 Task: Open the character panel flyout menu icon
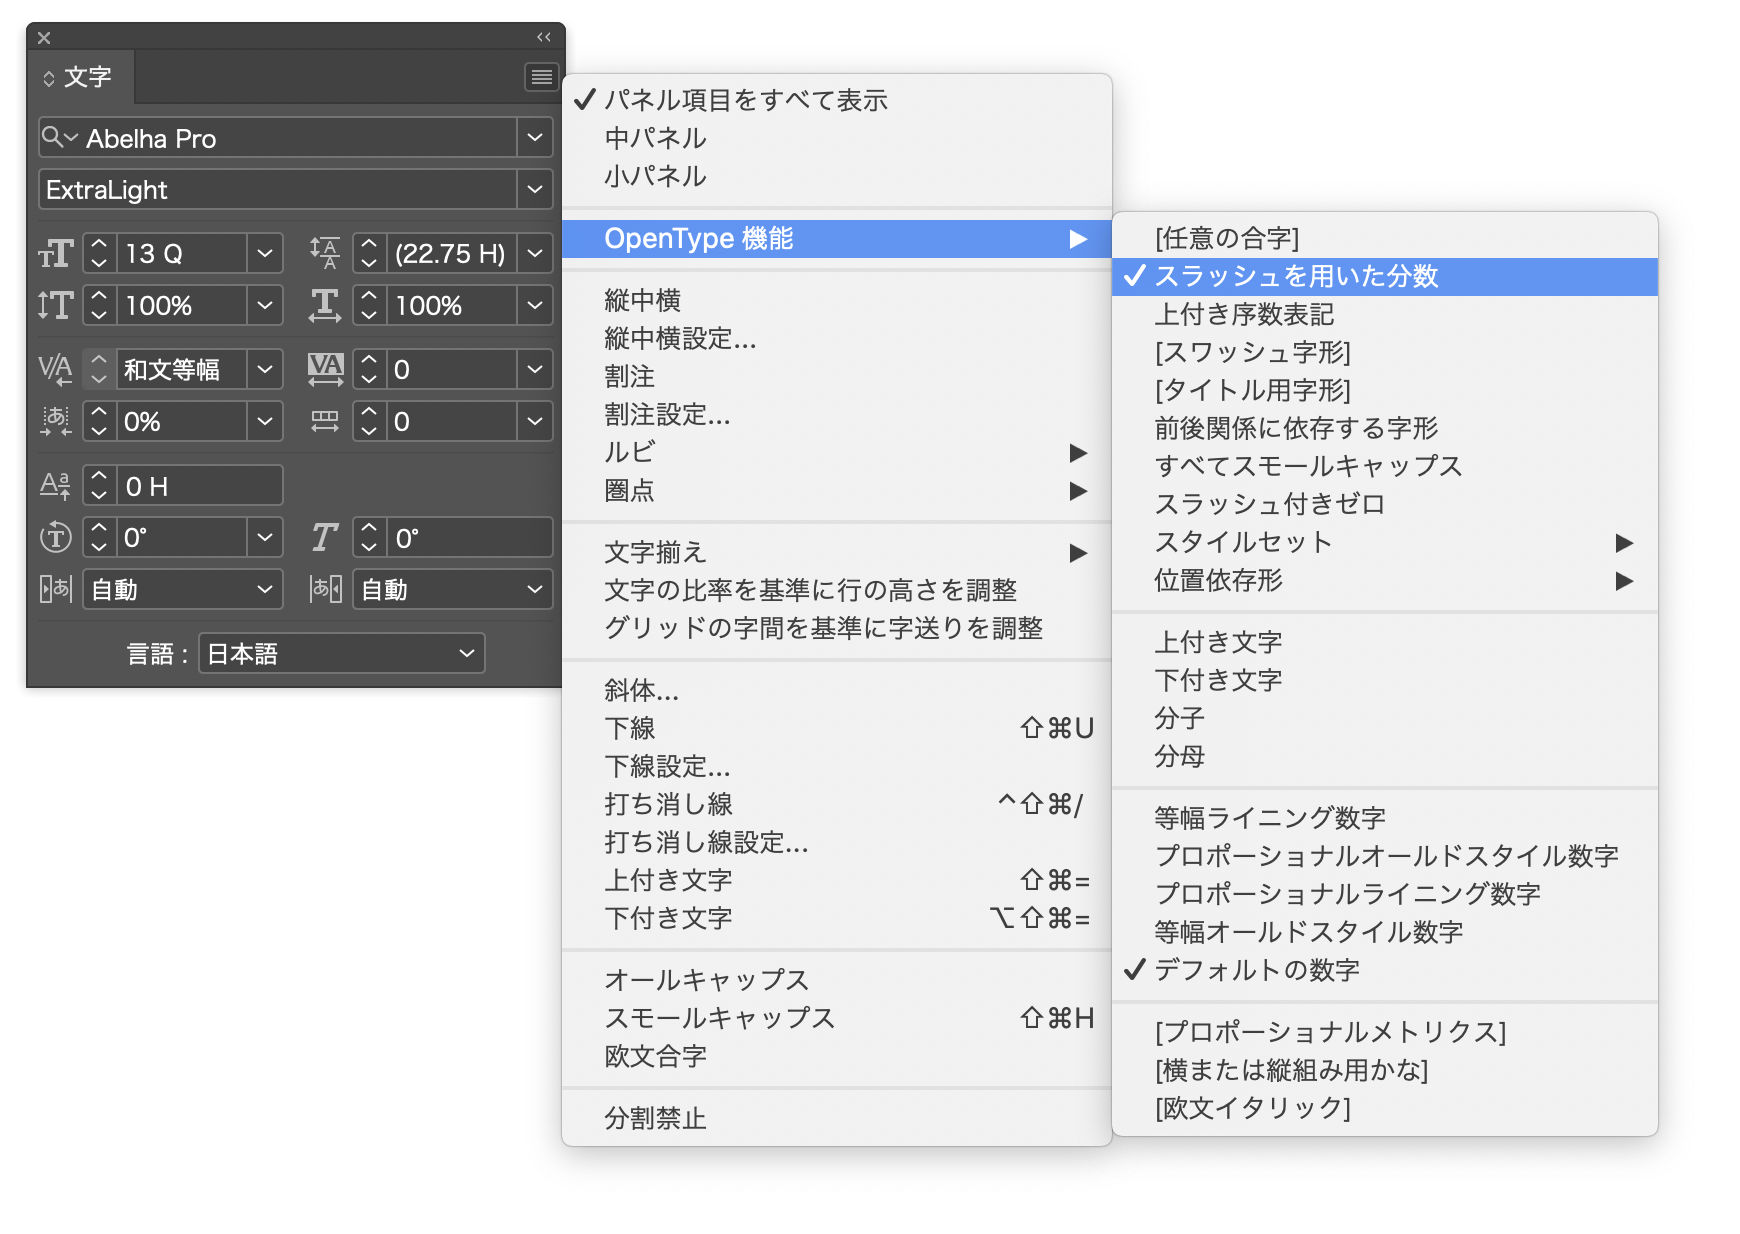coord(541,77)
